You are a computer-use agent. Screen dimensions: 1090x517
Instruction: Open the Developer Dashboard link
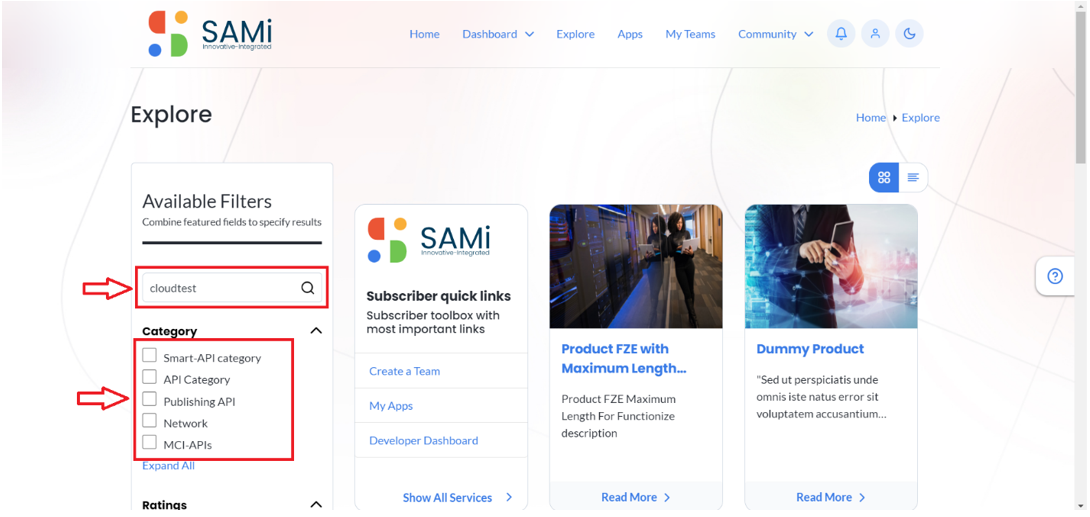tap(423, 441)
